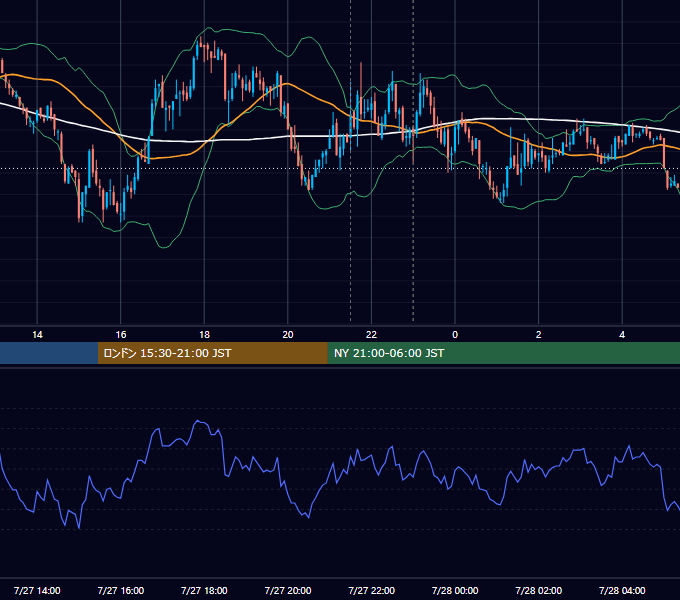The width and height of the screenshot is (680, 600).
Task: Click the blue session bar before ロンドン
Action: (49, 353)
